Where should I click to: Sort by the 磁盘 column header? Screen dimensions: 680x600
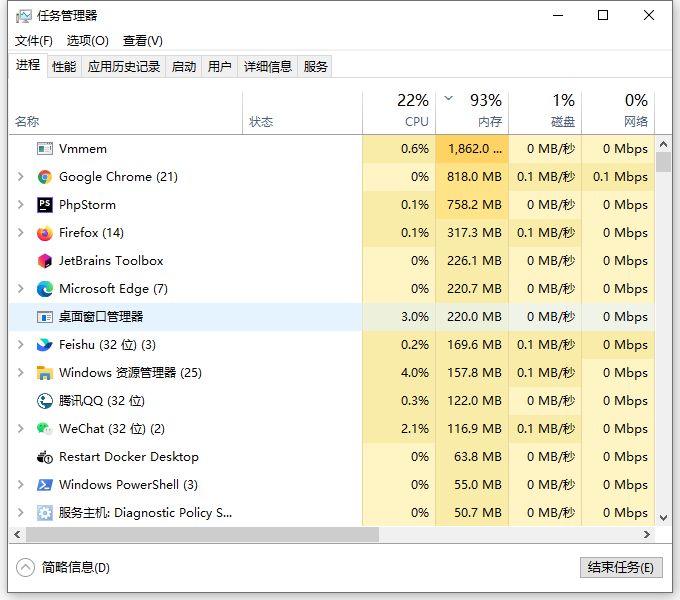545,113
